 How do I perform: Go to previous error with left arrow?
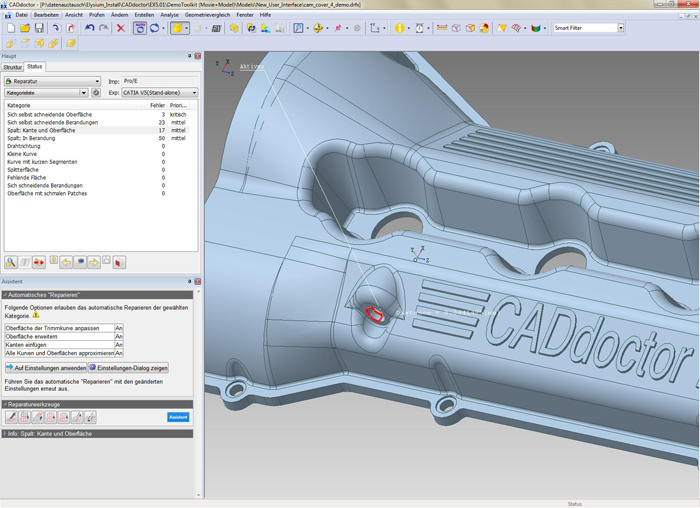coord(65,262)
